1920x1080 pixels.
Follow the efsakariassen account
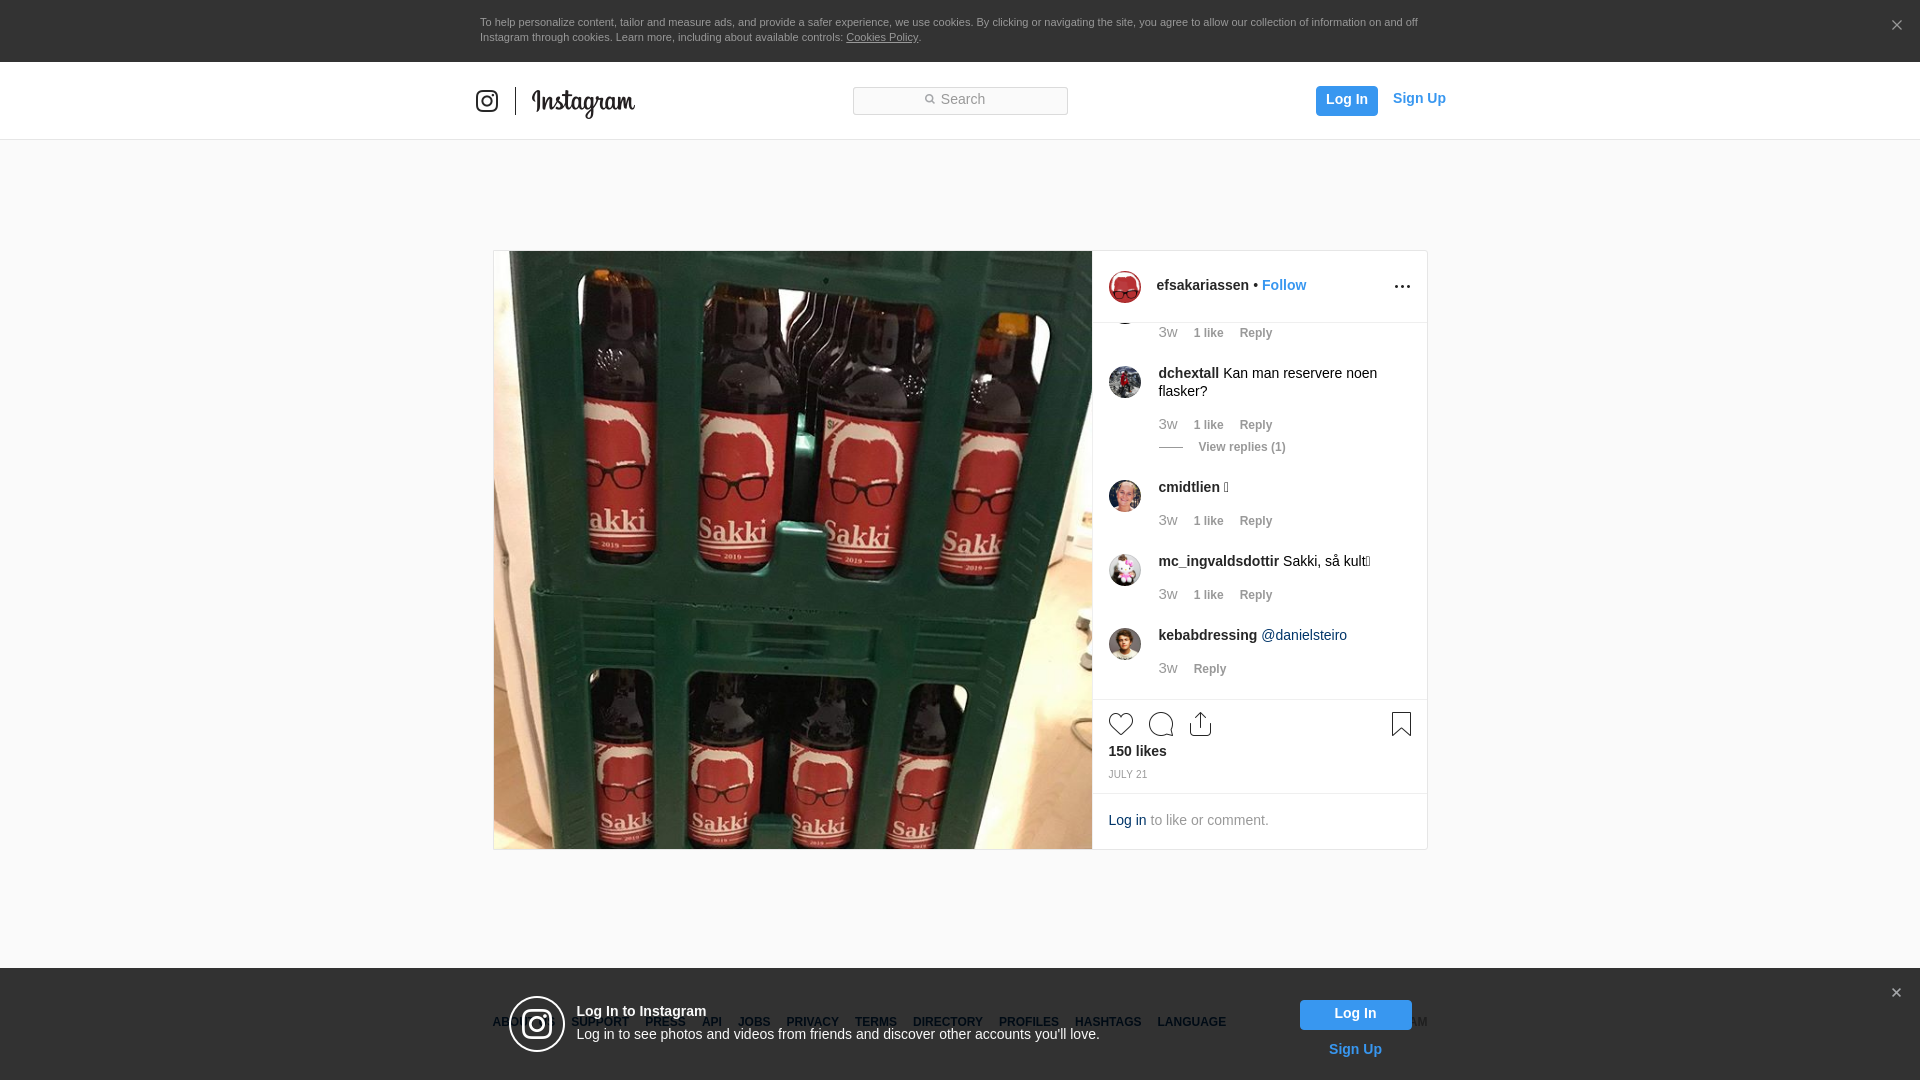pos(1284,285)
